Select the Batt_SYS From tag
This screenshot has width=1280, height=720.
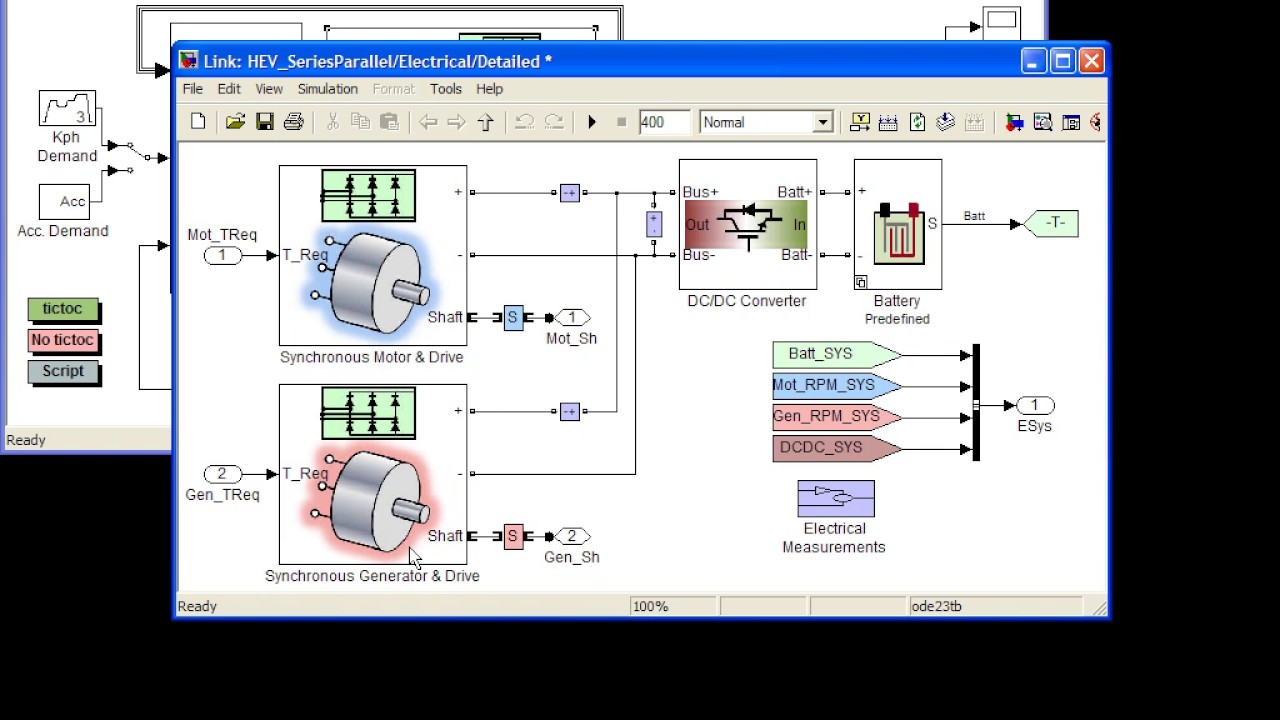tap(836, 354)
